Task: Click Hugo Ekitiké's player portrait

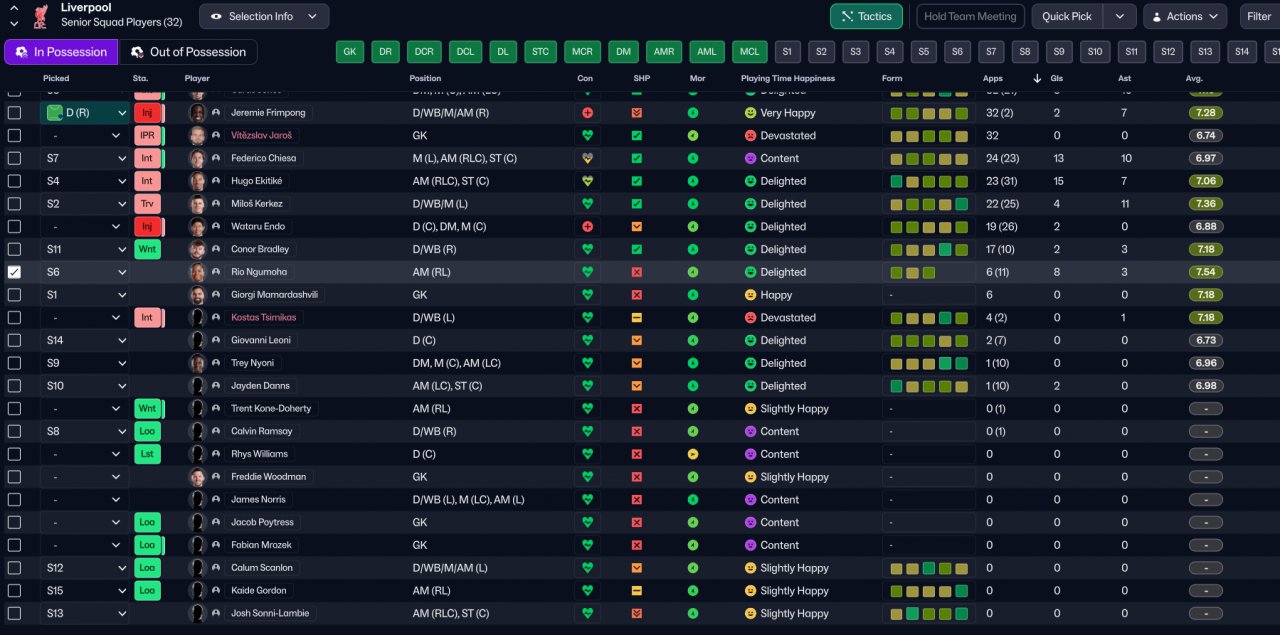Action: tap(197, 181)
